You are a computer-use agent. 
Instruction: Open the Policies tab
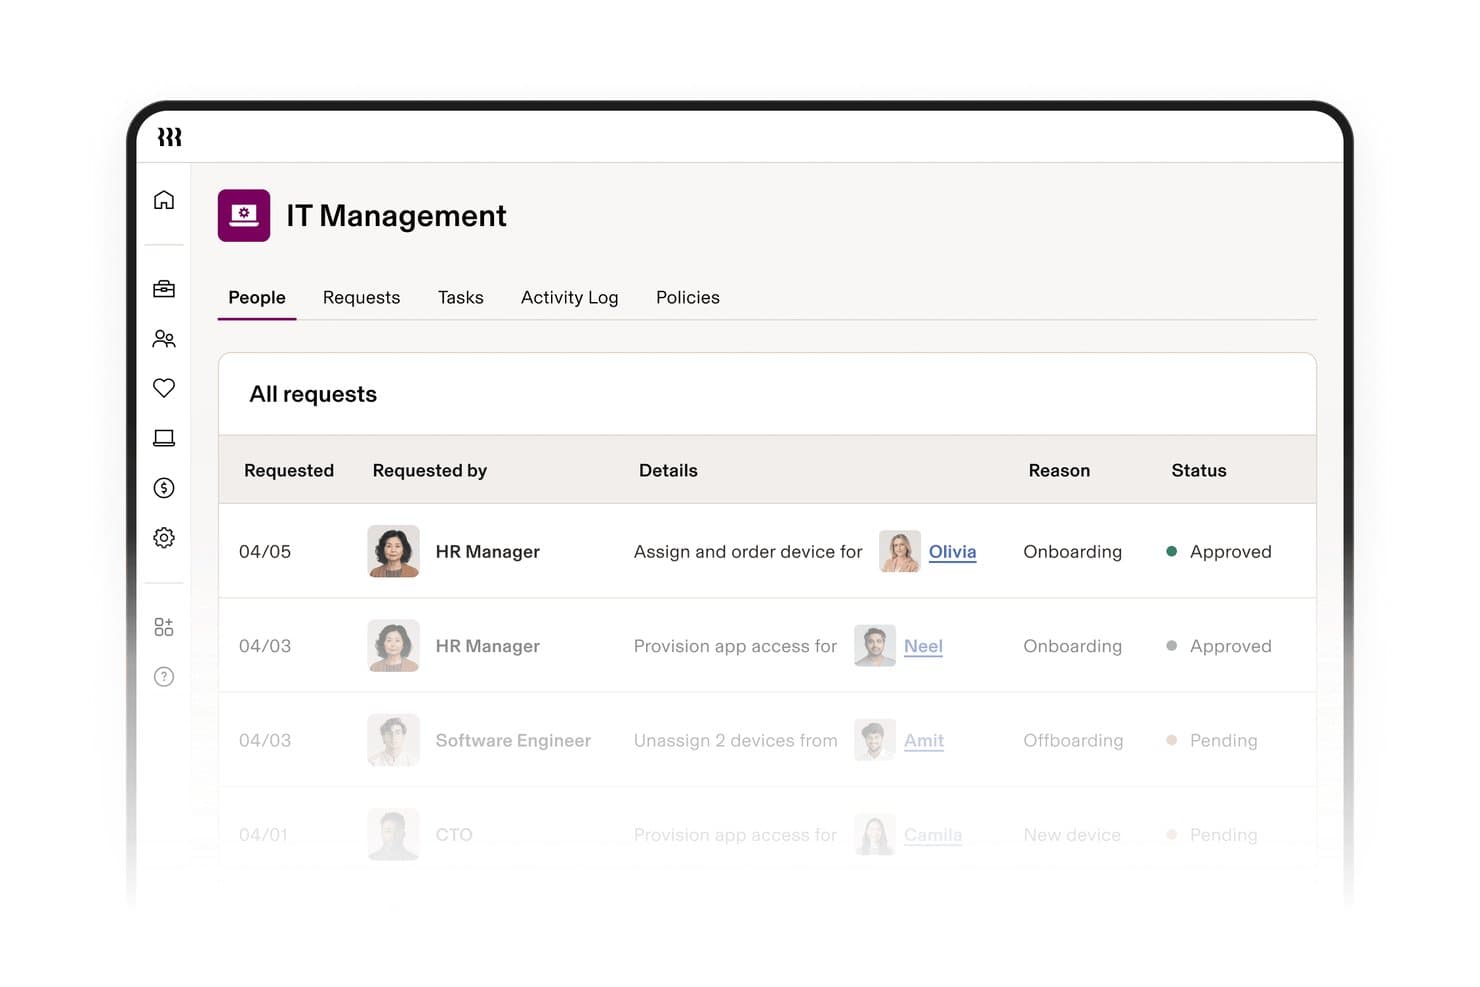pos(688,297)
